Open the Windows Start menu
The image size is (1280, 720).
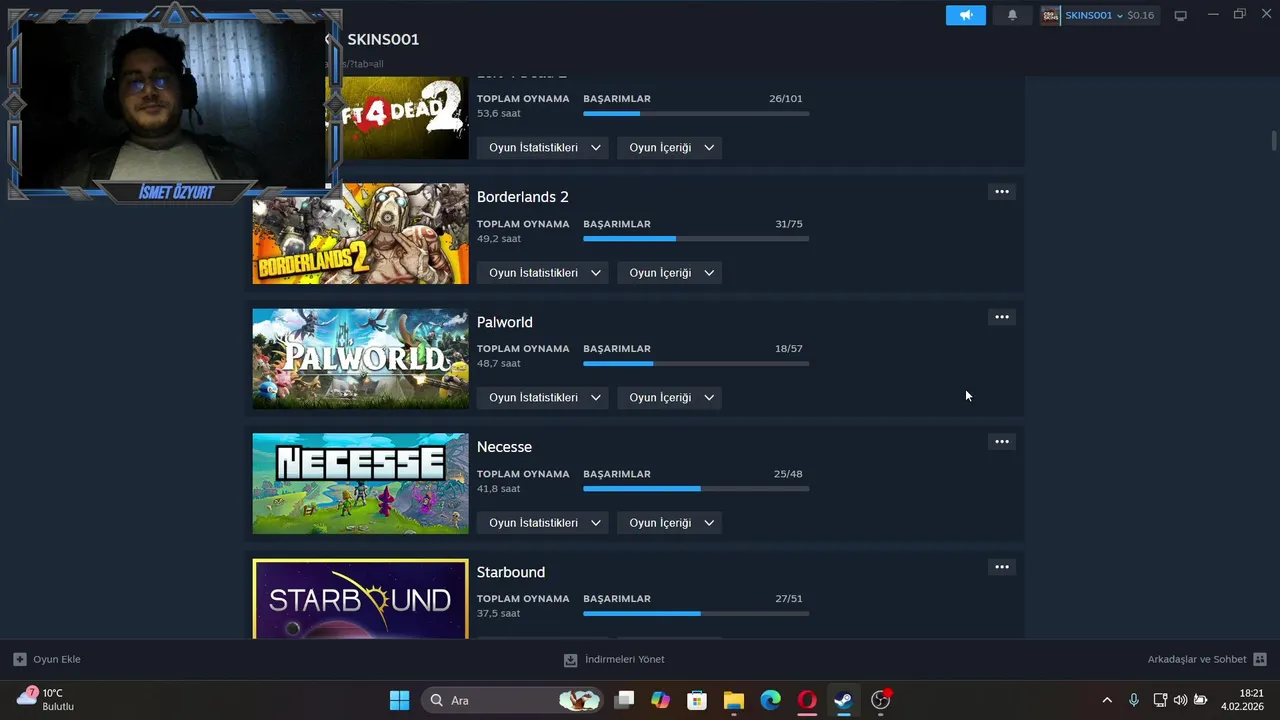point(399,700)
